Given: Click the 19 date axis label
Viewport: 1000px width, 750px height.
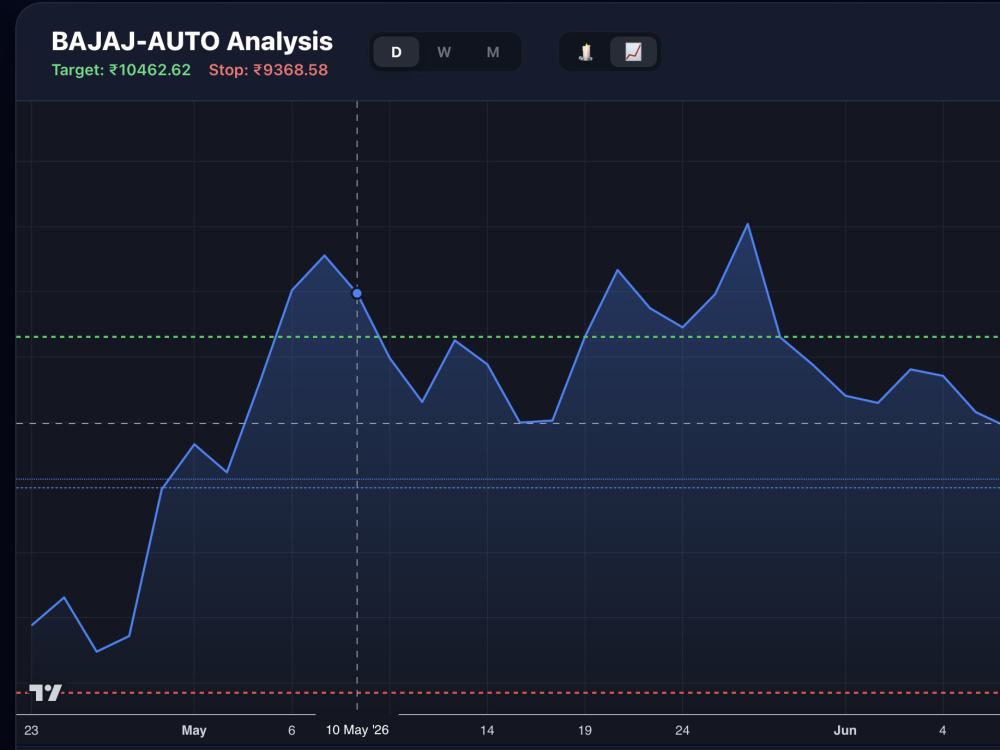Looking at the screenshot, I should tap(585, 730).
